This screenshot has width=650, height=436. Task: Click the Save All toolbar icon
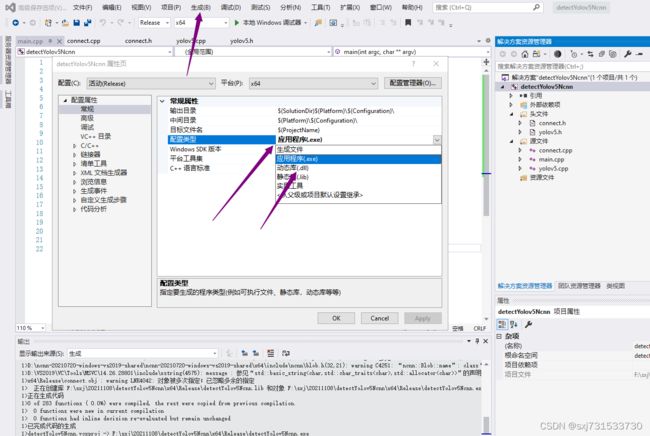click(x=87, y=23)
